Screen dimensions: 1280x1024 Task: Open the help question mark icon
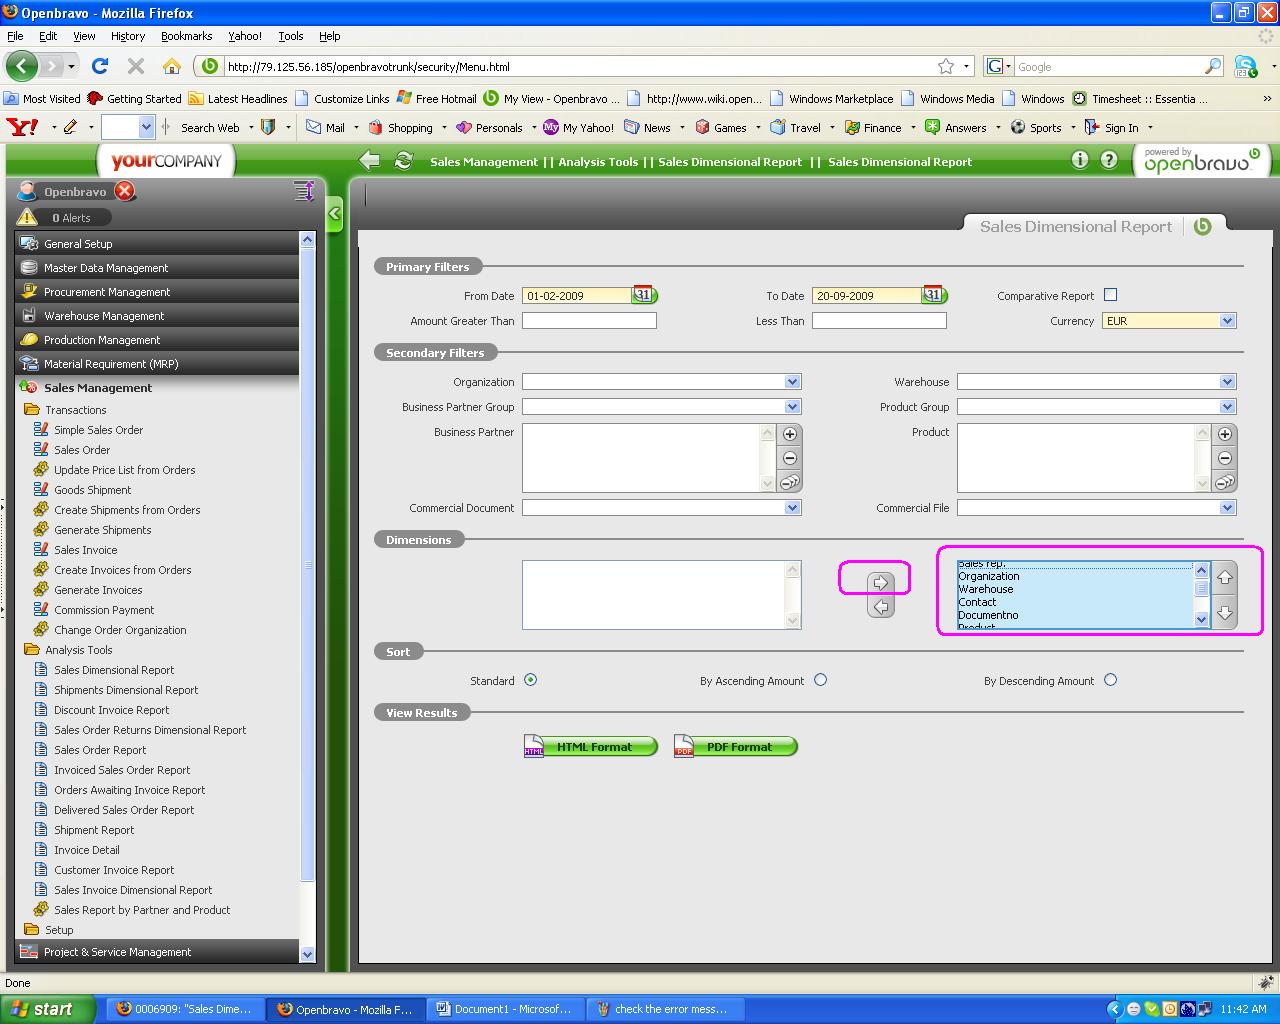1109,160
